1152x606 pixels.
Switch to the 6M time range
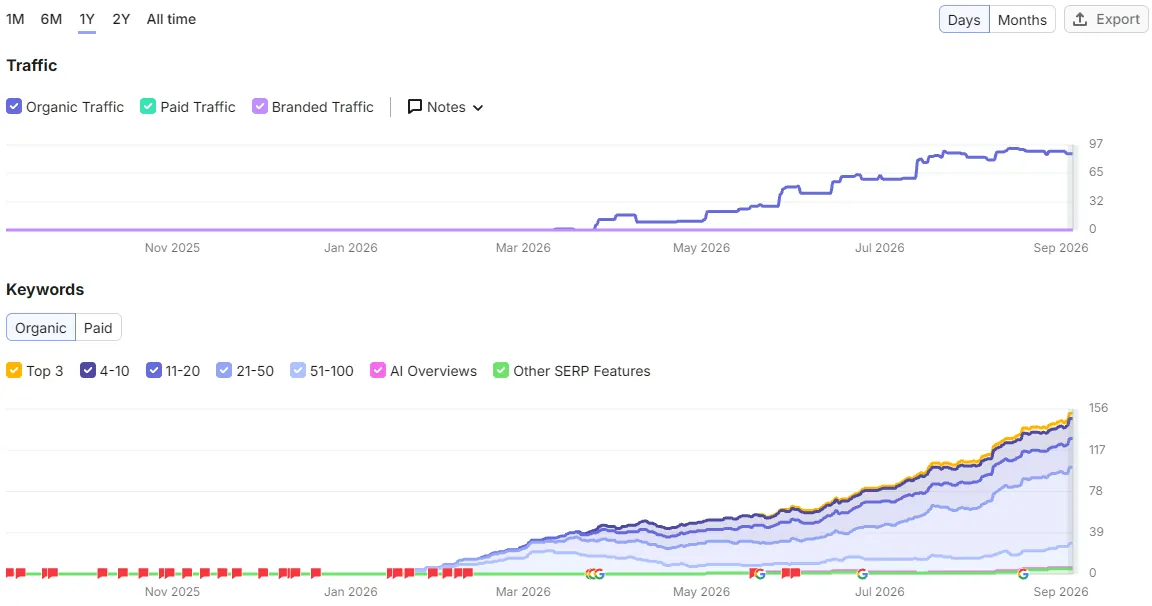coord(51,19)
